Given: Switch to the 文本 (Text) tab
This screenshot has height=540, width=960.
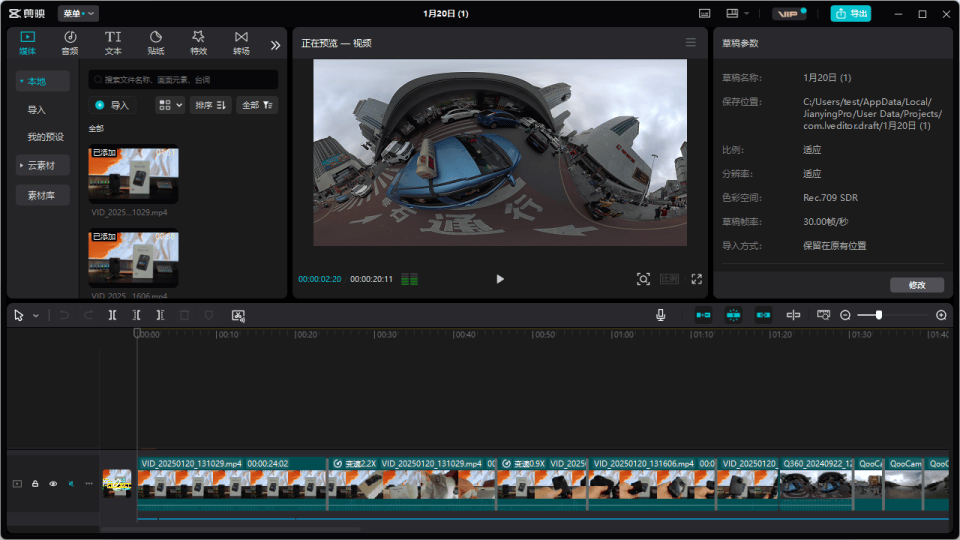Looking at the screenshot, I should (113, 42).
